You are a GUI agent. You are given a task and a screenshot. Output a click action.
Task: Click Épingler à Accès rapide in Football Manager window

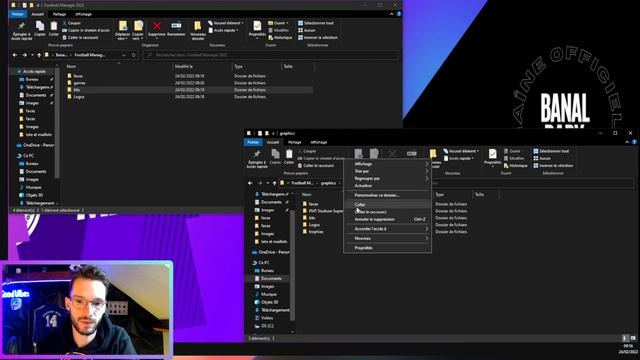(x=21, y=31)
